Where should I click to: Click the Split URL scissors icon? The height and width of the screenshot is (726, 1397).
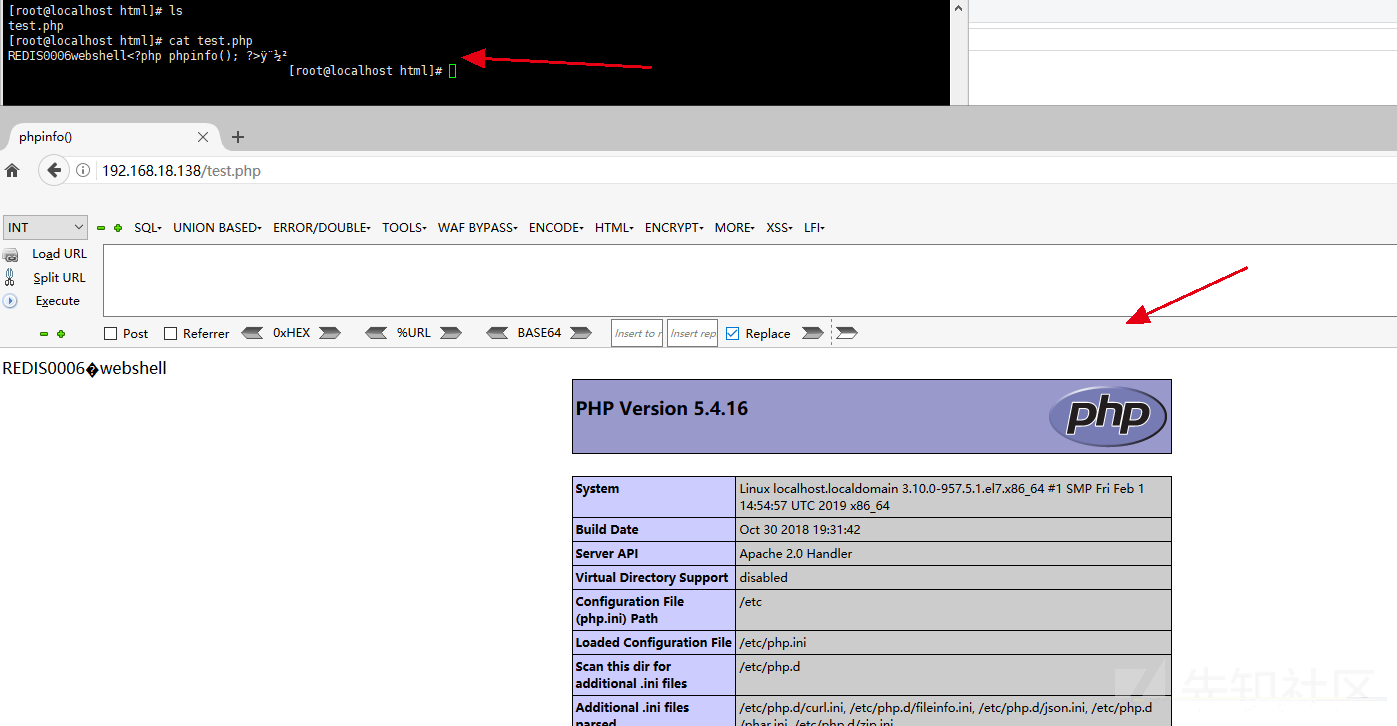pos(10,277)
